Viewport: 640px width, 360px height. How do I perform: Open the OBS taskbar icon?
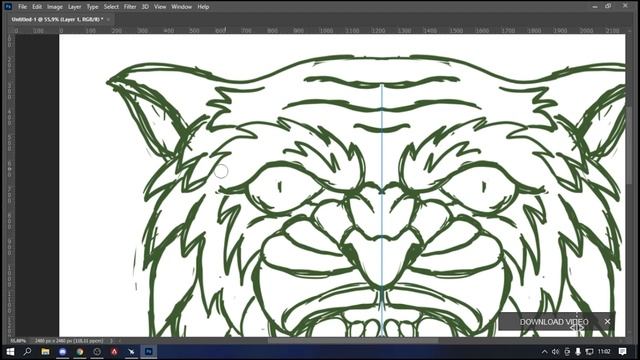(x=97, y=351)
